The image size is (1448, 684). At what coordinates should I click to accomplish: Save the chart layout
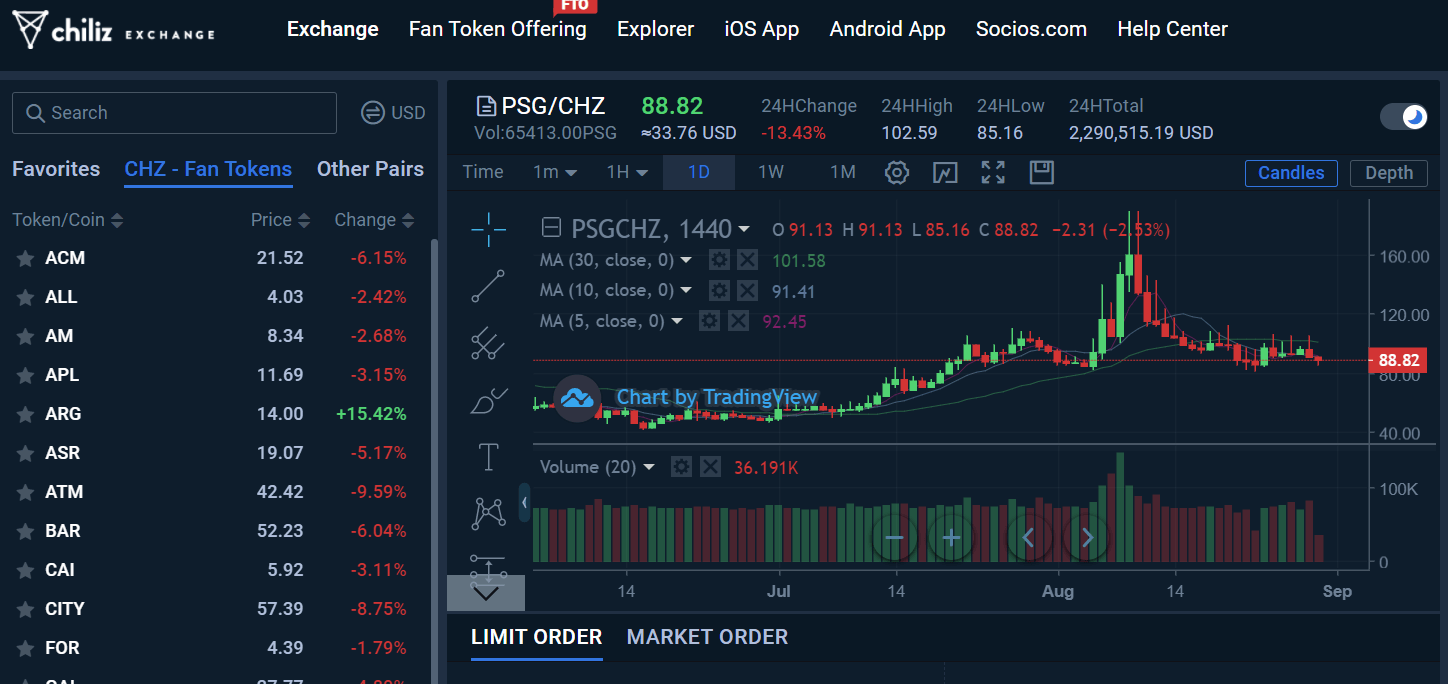(x=1041, y=172)
